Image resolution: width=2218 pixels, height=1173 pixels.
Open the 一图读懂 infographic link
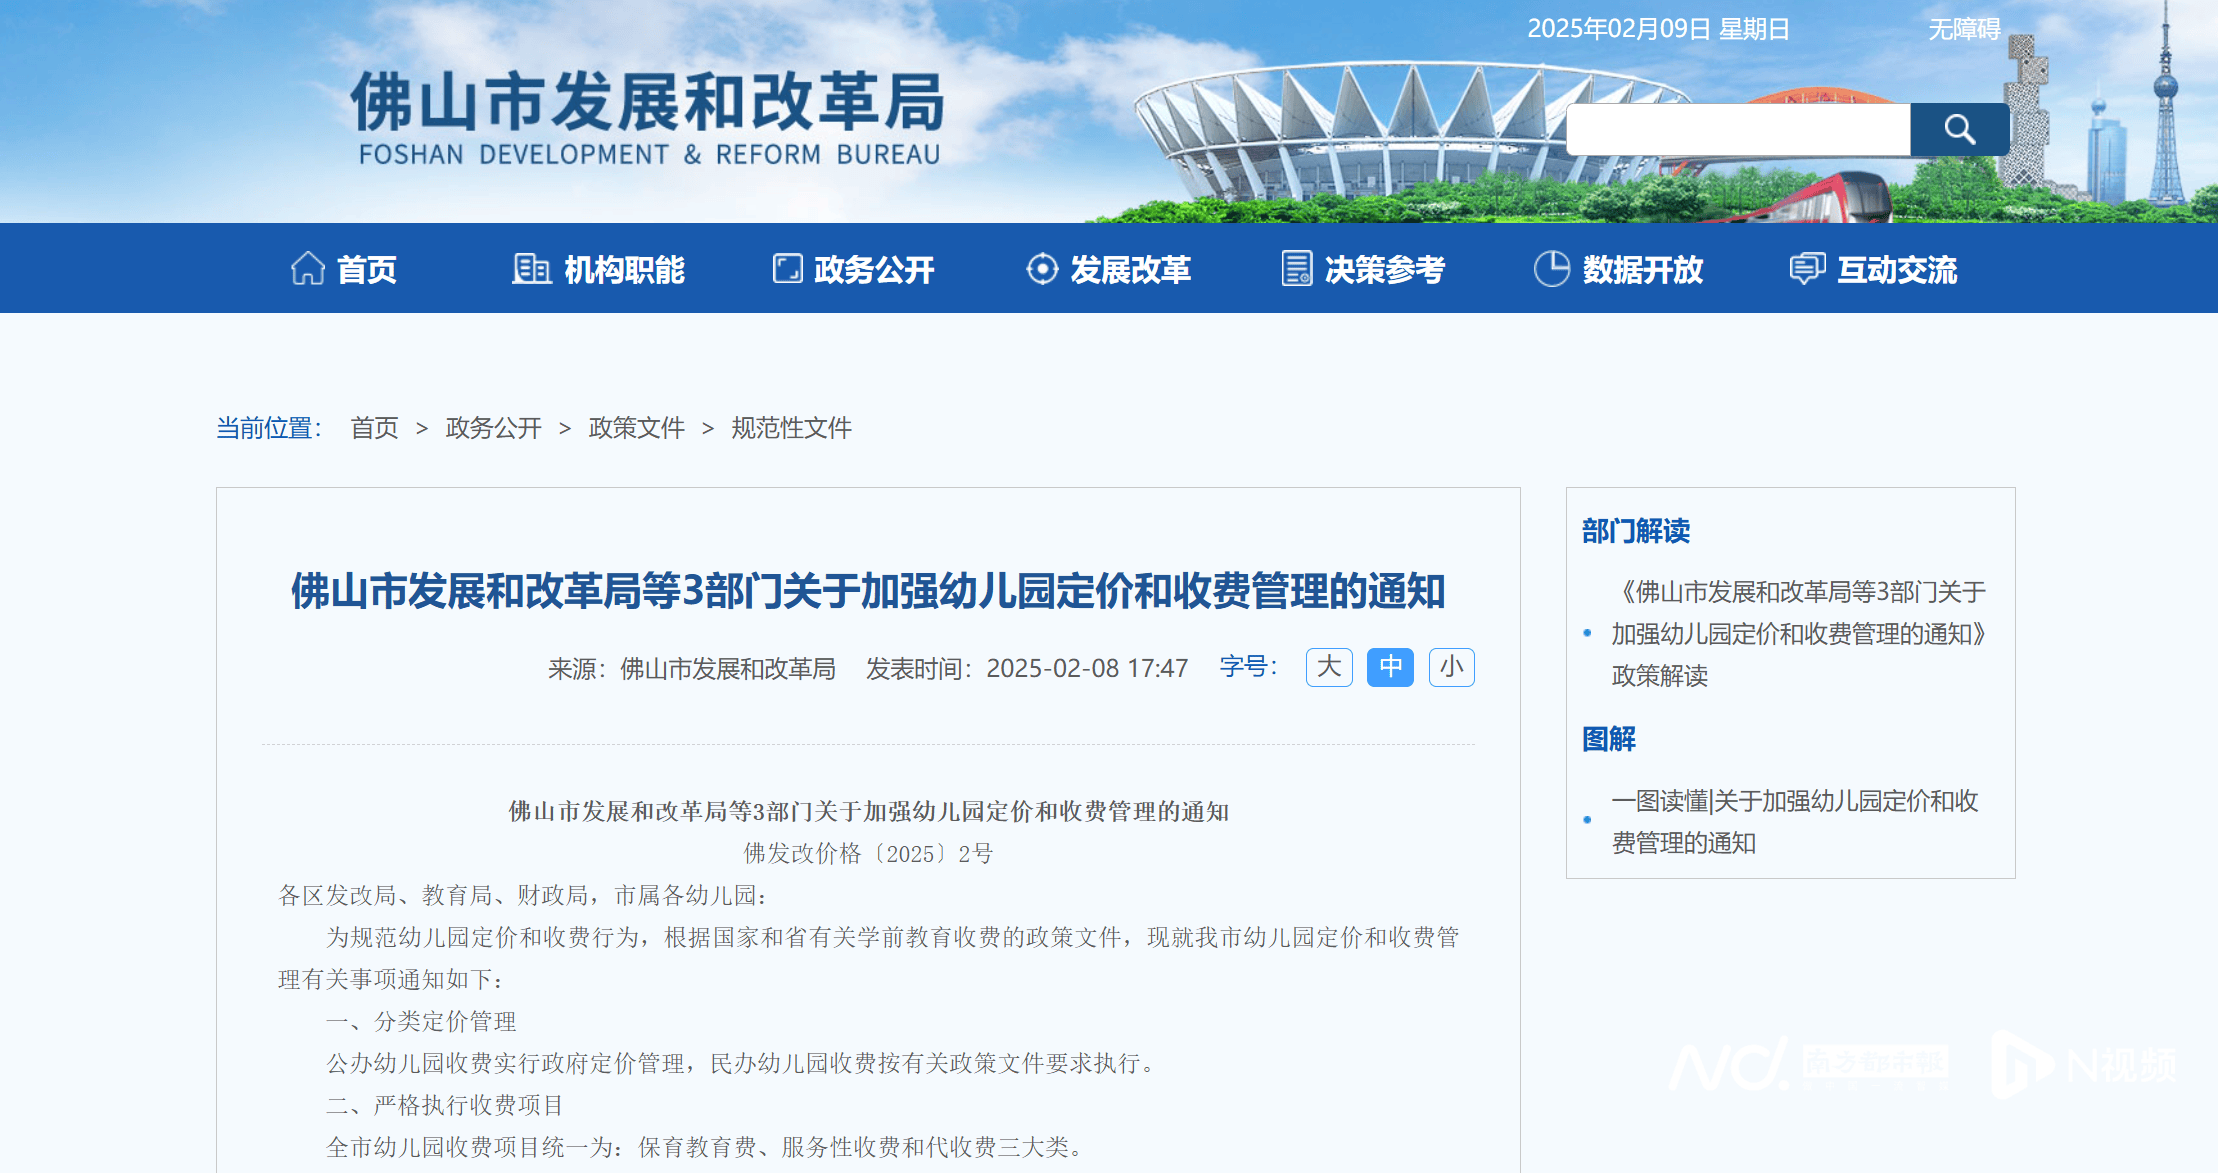(1794, 821)
